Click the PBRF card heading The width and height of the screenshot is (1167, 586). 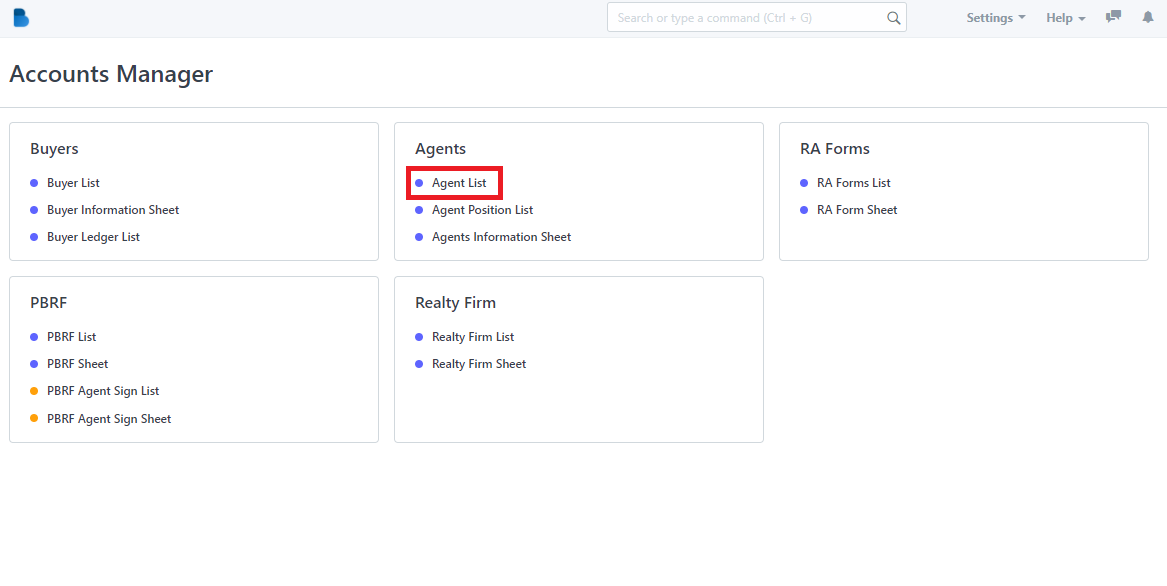(x=49, y=303)
